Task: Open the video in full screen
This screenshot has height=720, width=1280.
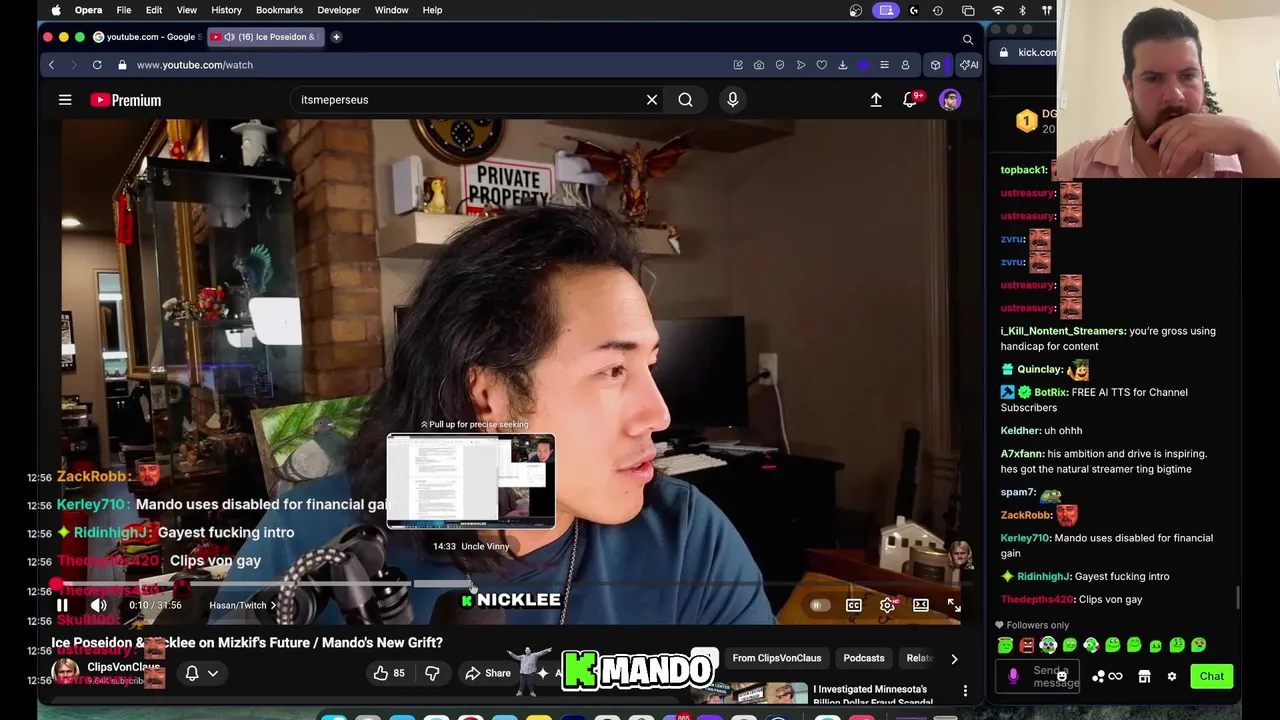Action: tap(954, 605)
